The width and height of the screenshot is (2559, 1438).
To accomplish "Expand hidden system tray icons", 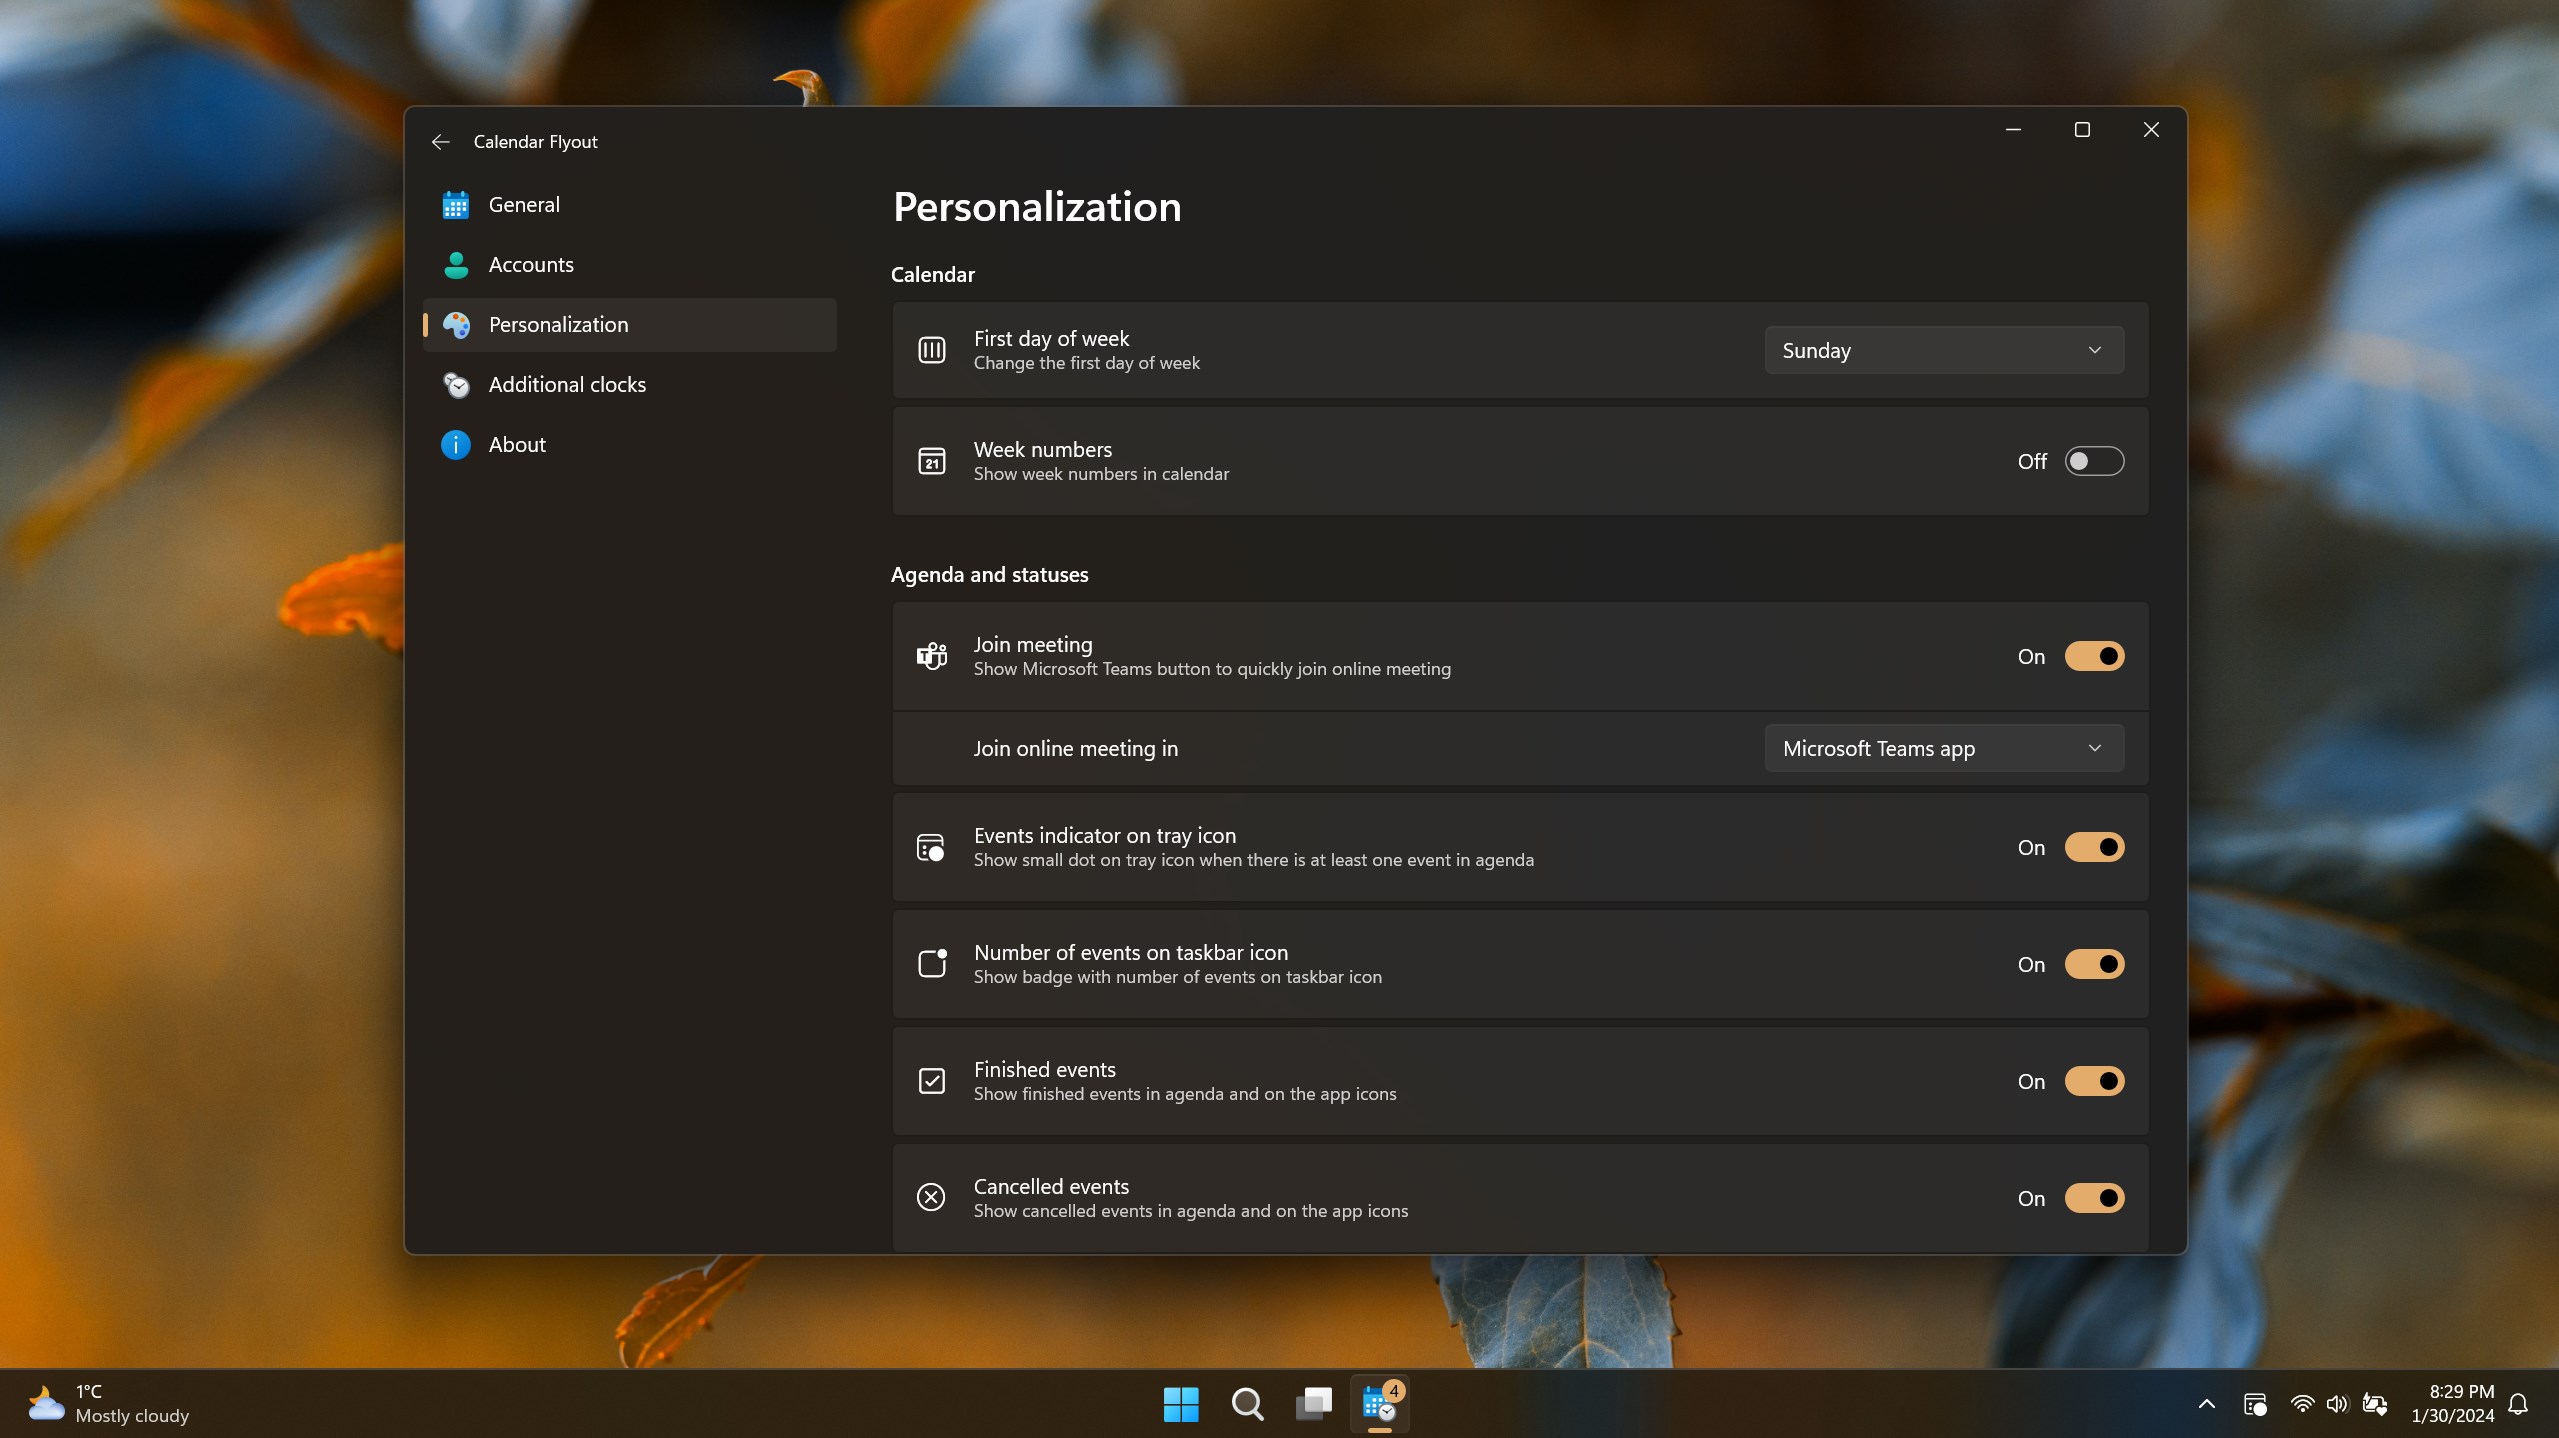I will click(2206, 1404).
